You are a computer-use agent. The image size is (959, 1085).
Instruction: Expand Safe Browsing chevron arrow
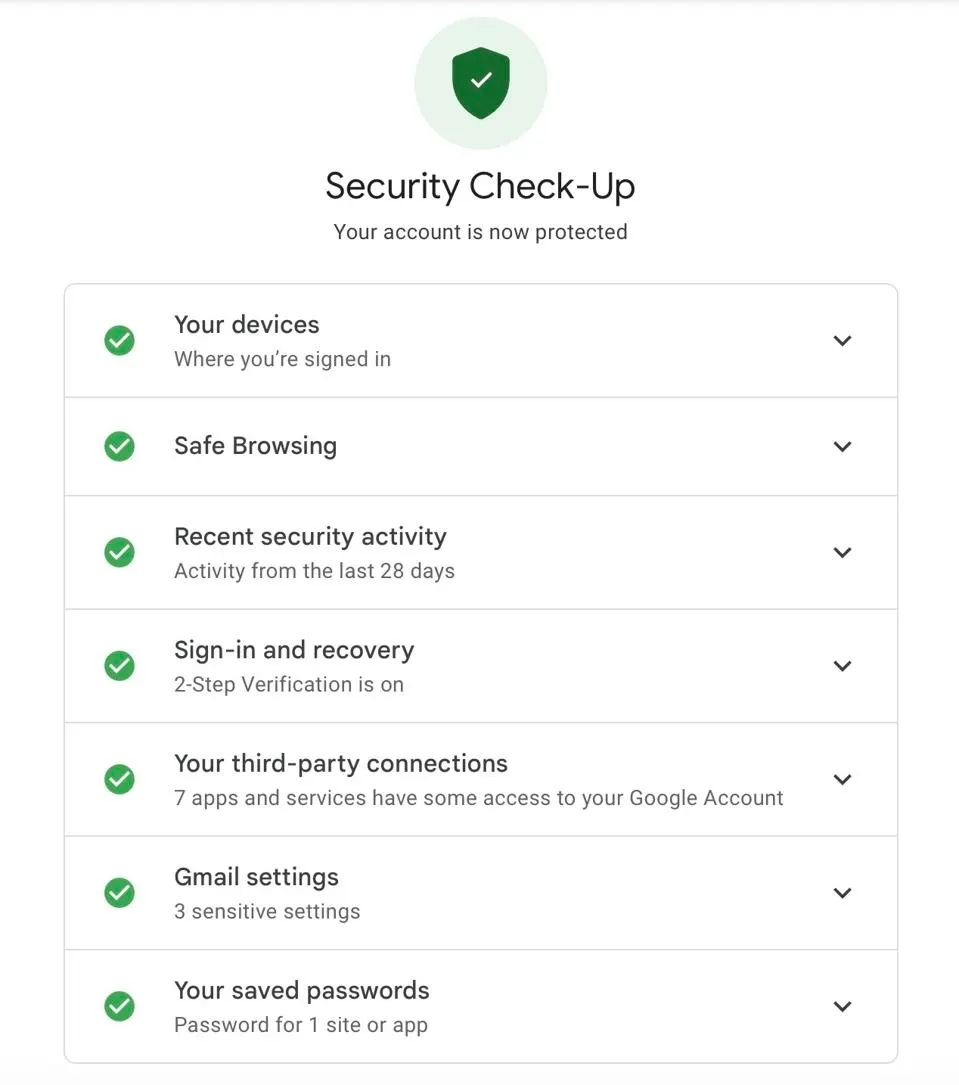click(842, 446)
